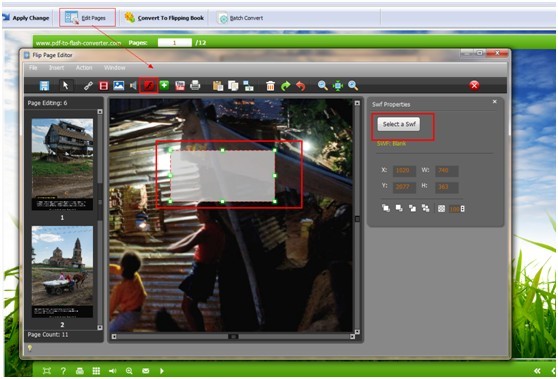Click the copy icon in editor toolbar

click(233, 86)
